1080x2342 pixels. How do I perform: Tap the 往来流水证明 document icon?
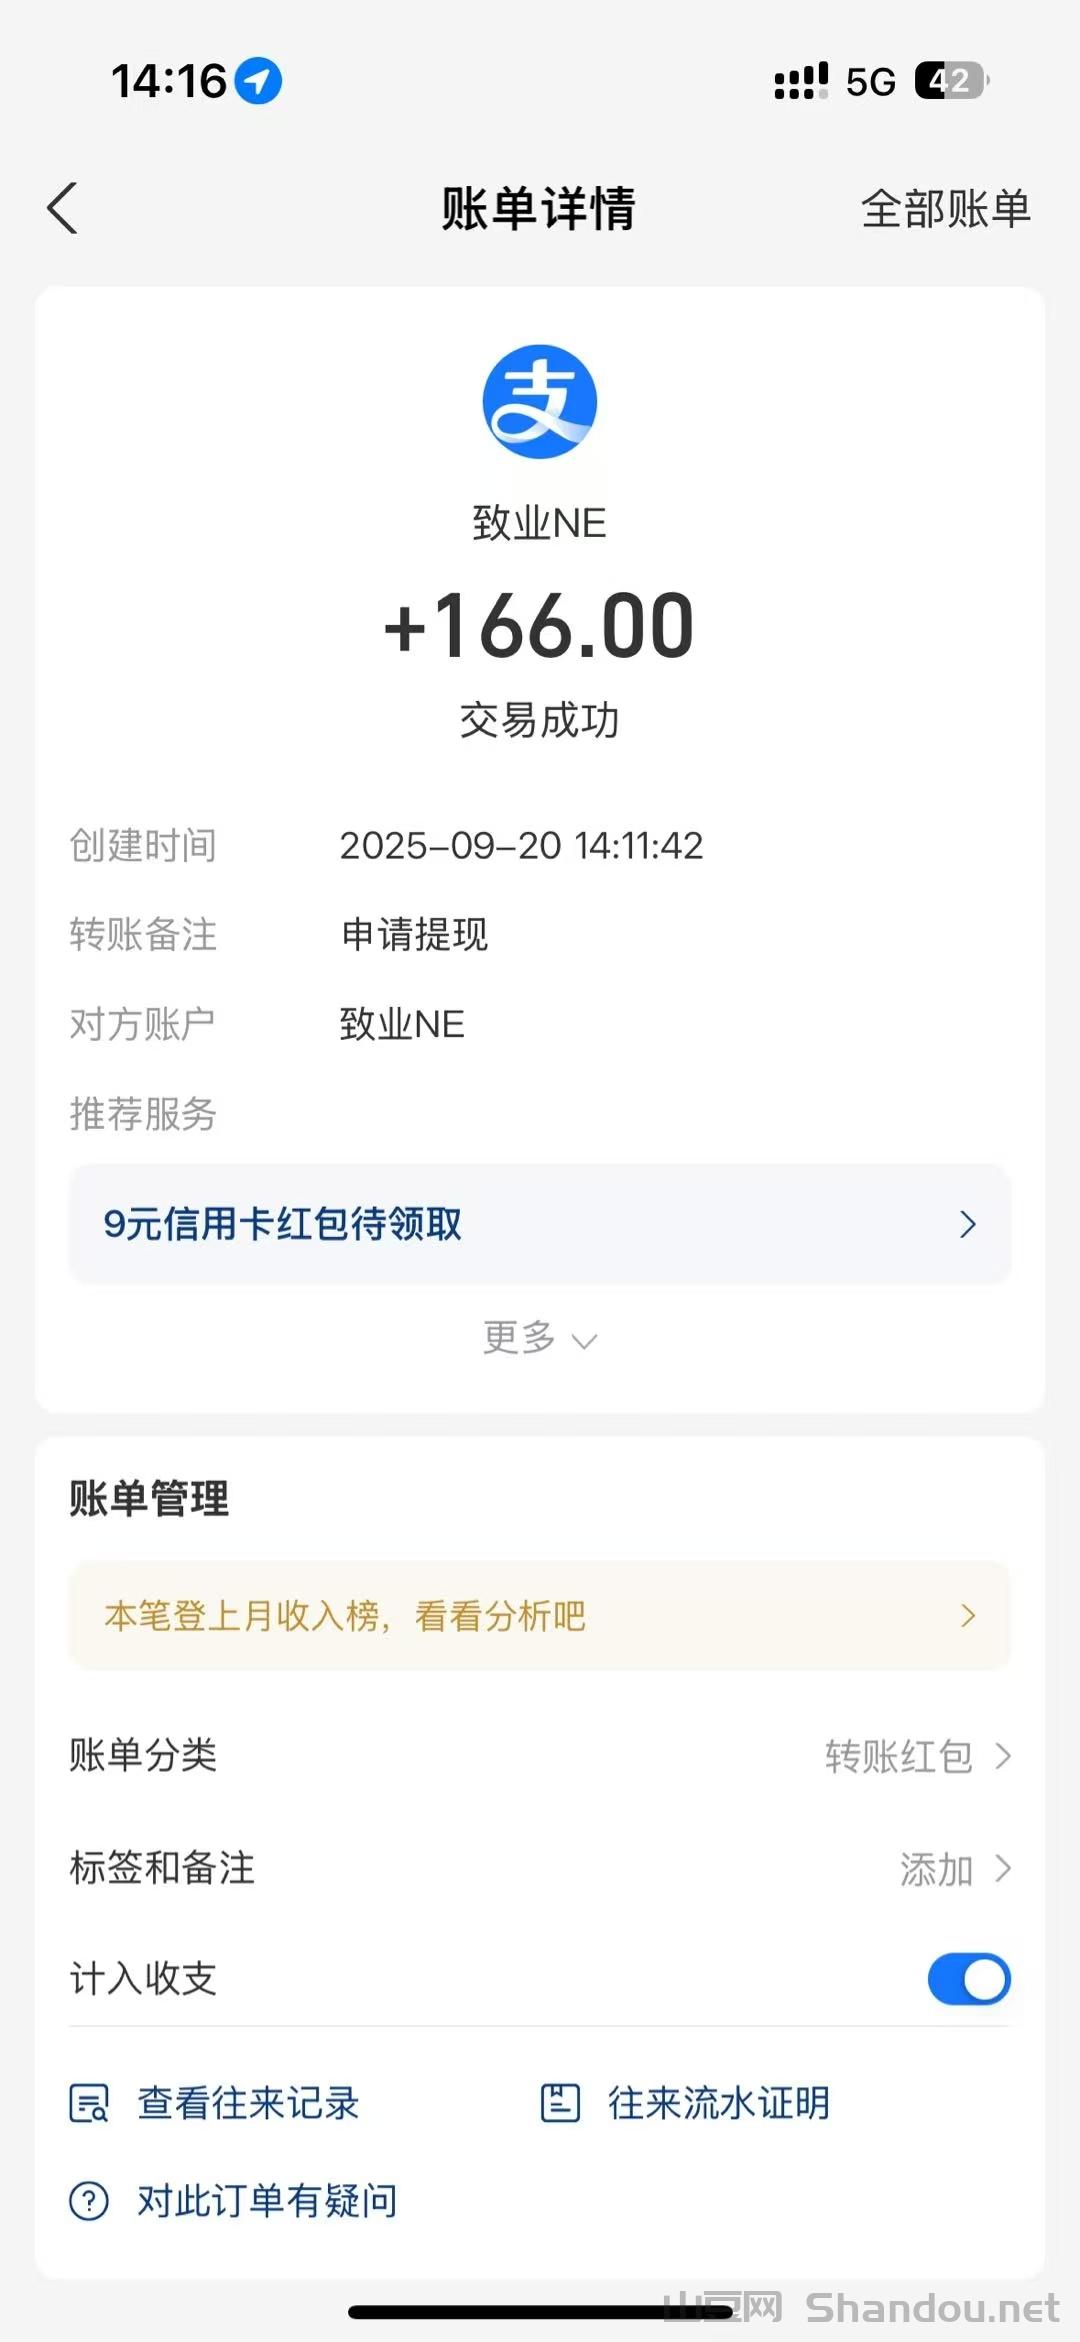tap(560, 2102)
